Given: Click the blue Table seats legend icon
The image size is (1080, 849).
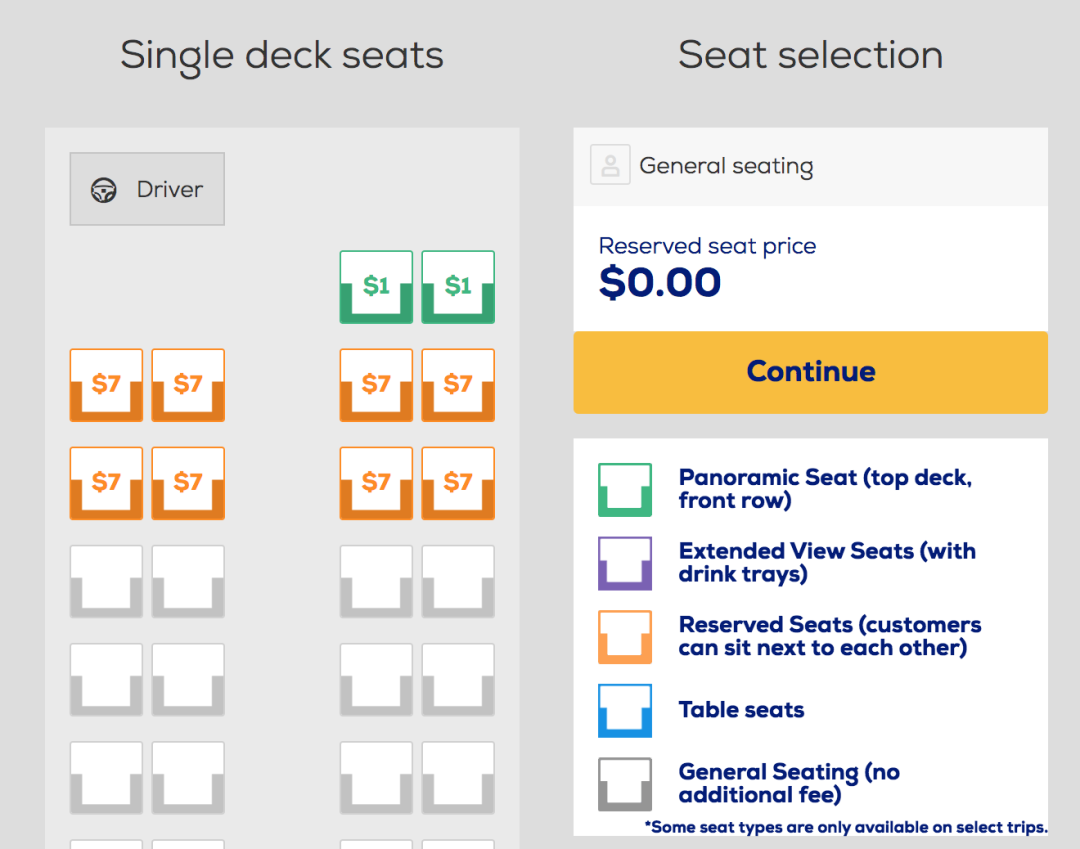Looking at the screenshot, I should pyautogui.click(x=625, y=711).
